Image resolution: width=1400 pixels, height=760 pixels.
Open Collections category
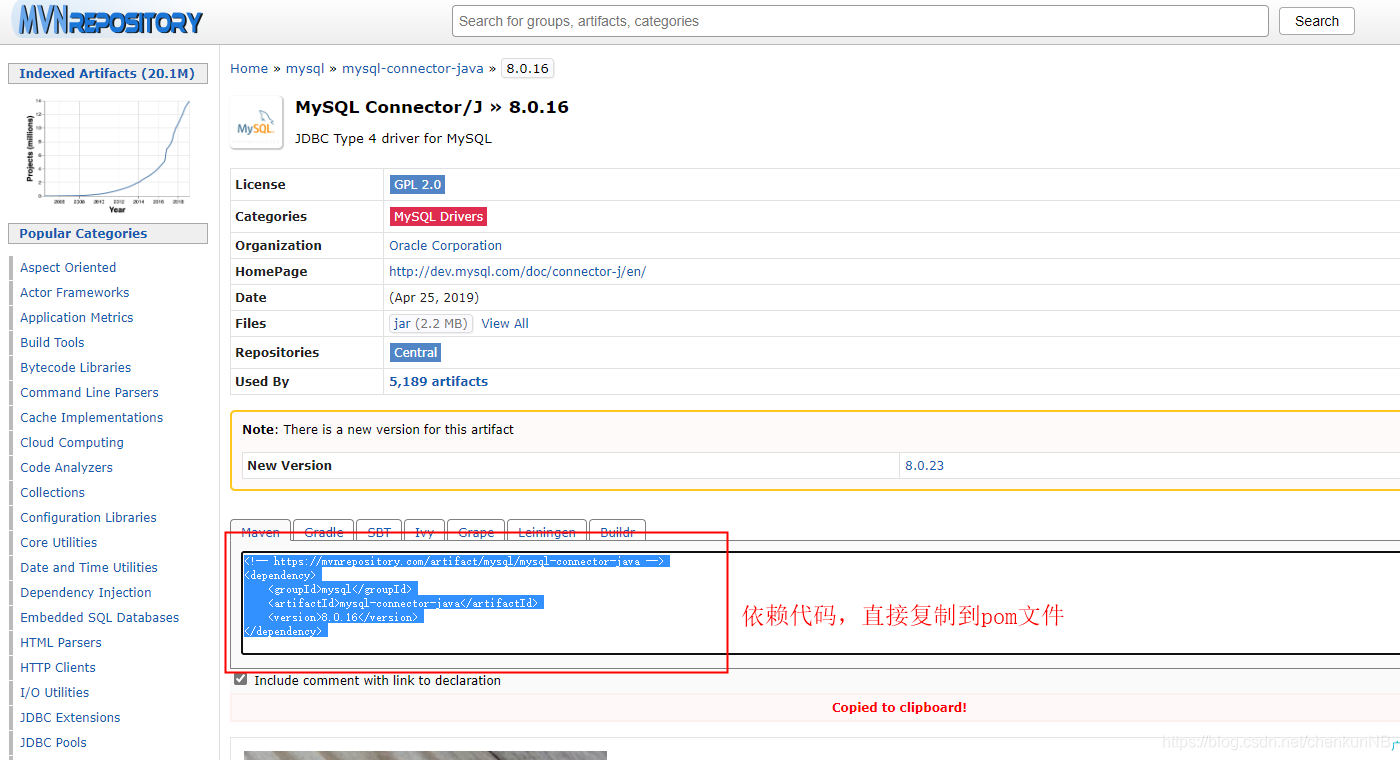52,492
